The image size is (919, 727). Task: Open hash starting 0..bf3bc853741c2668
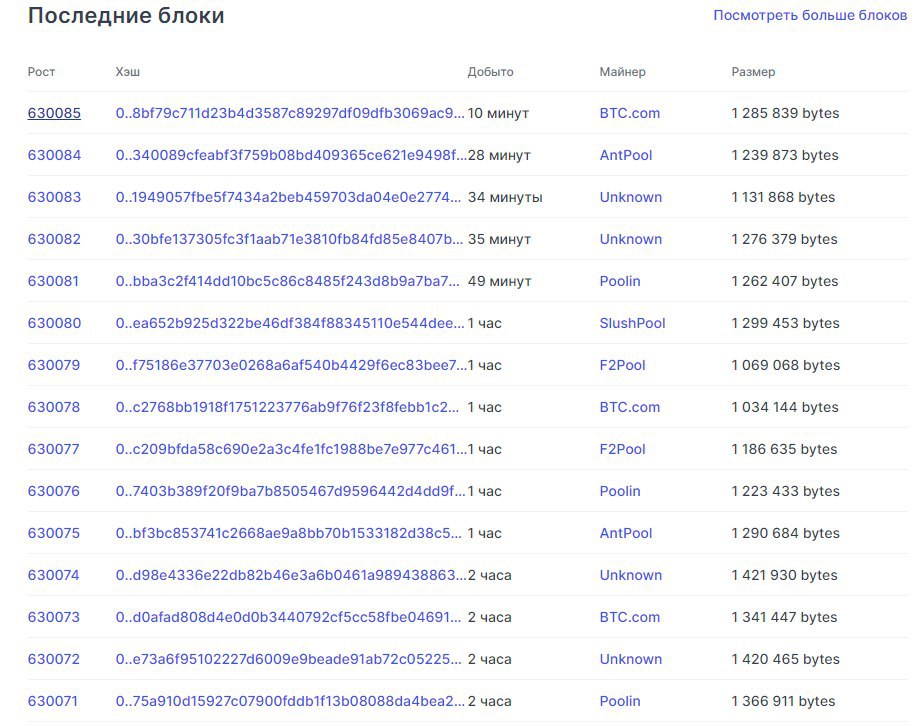(288, 534)
